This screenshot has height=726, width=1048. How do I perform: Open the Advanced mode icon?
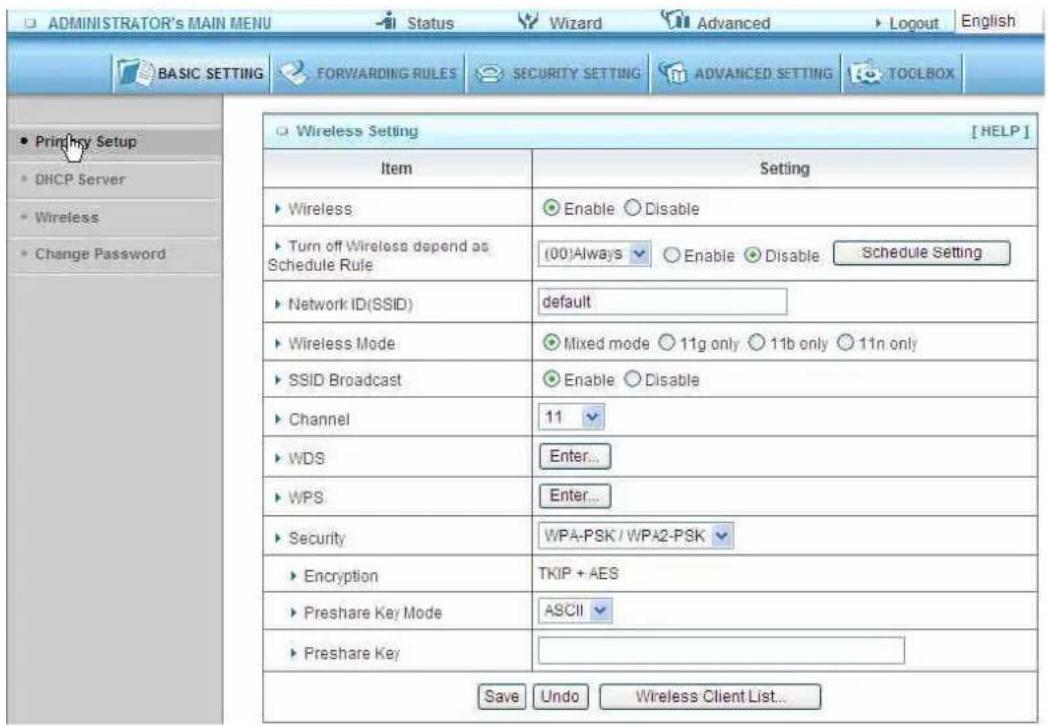click(x=675, y=20)
